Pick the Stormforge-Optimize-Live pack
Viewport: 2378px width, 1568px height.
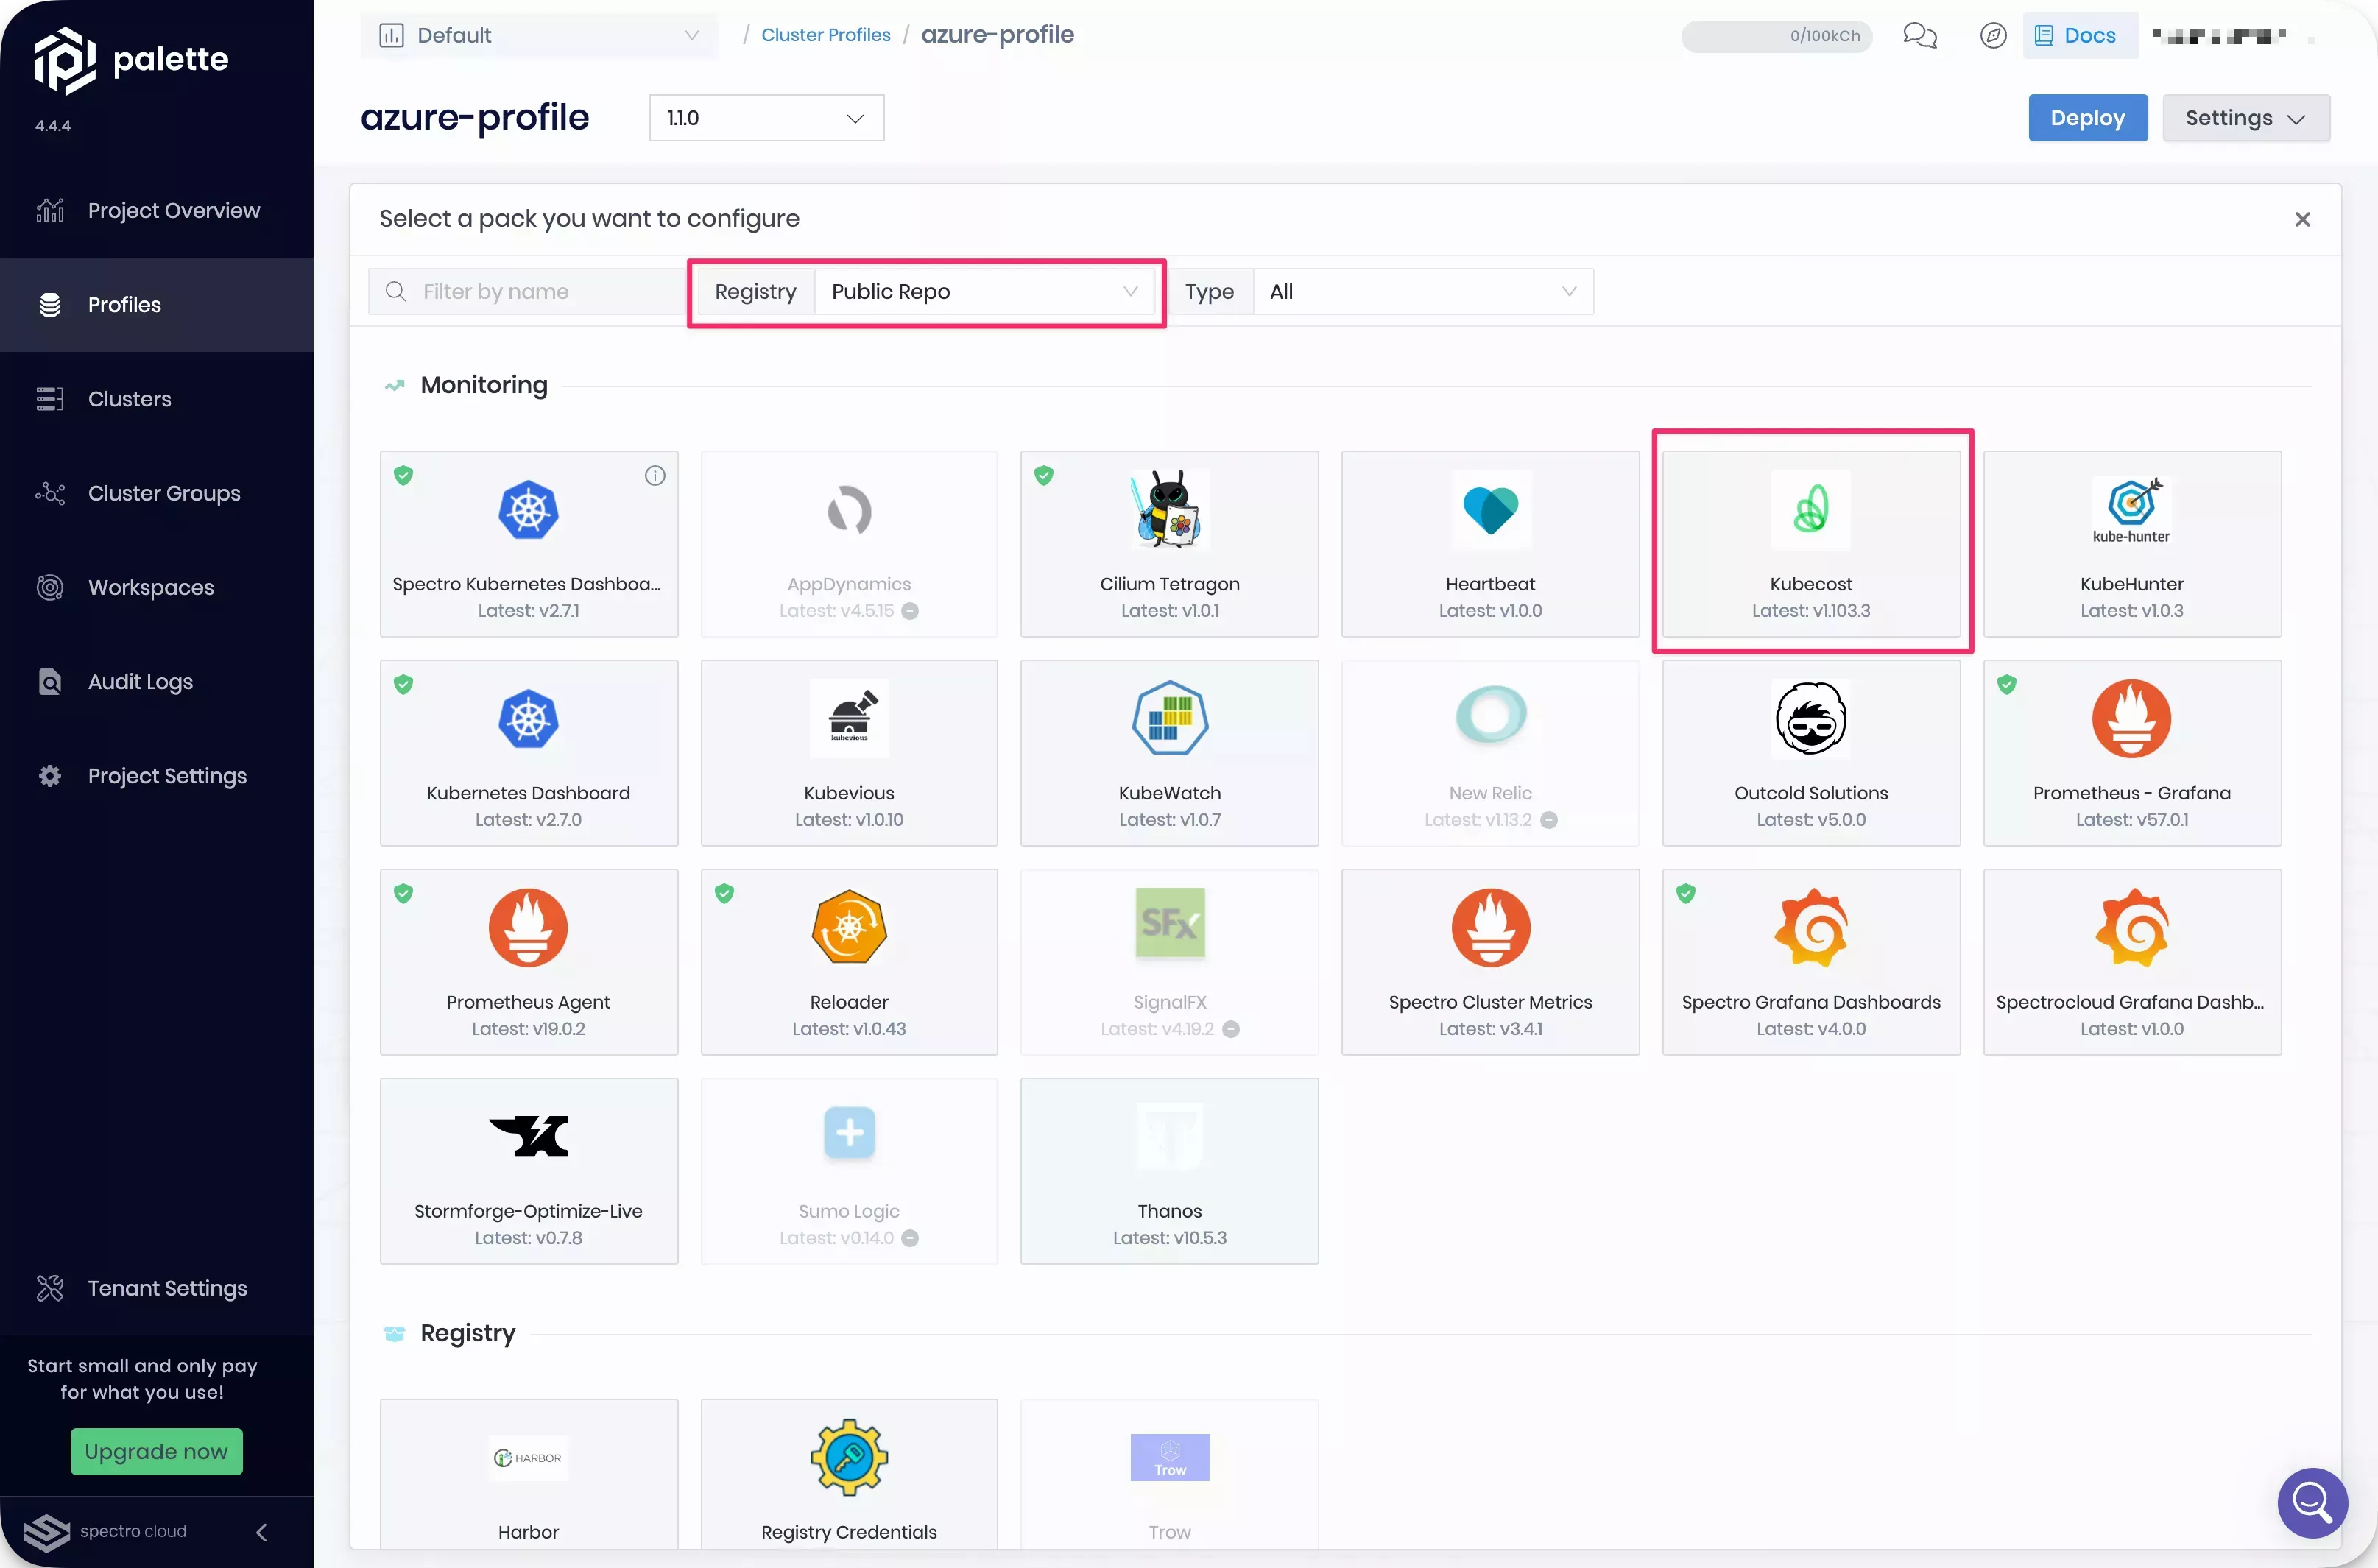(528, 1170)
